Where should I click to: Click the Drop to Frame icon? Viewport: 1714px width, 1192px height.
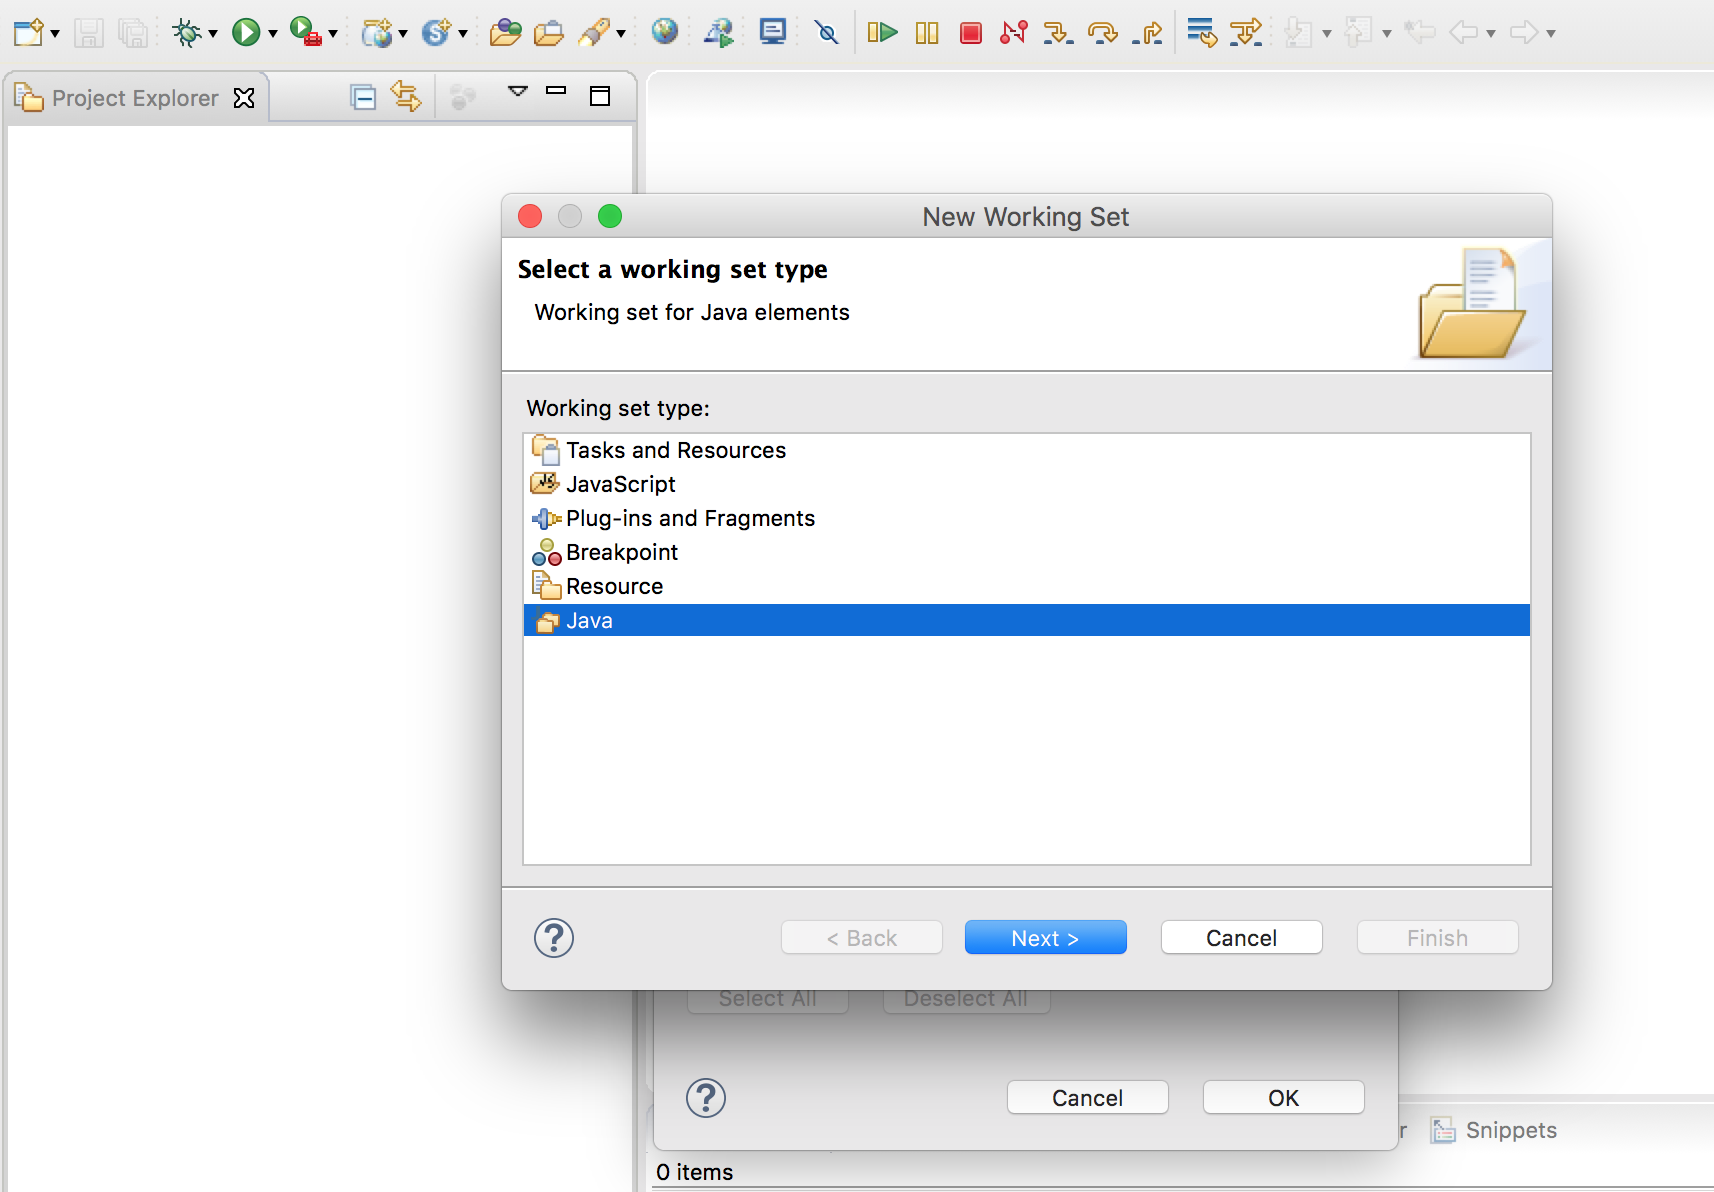1202,33
